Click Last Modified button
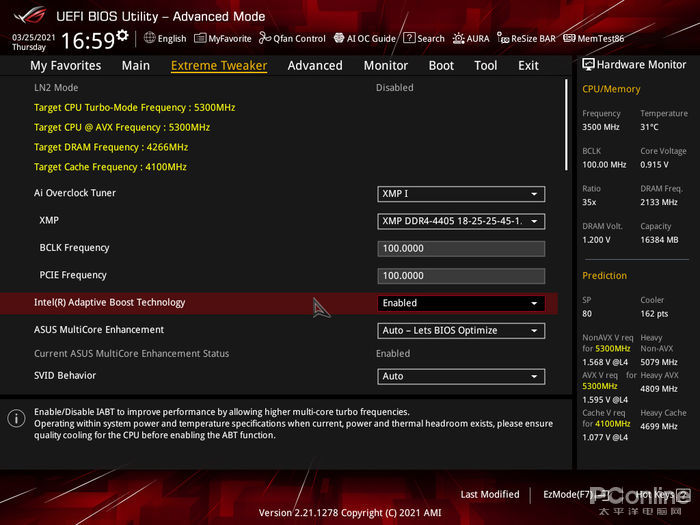The height and width of the screenshot is (525, 700). point(490,495)
